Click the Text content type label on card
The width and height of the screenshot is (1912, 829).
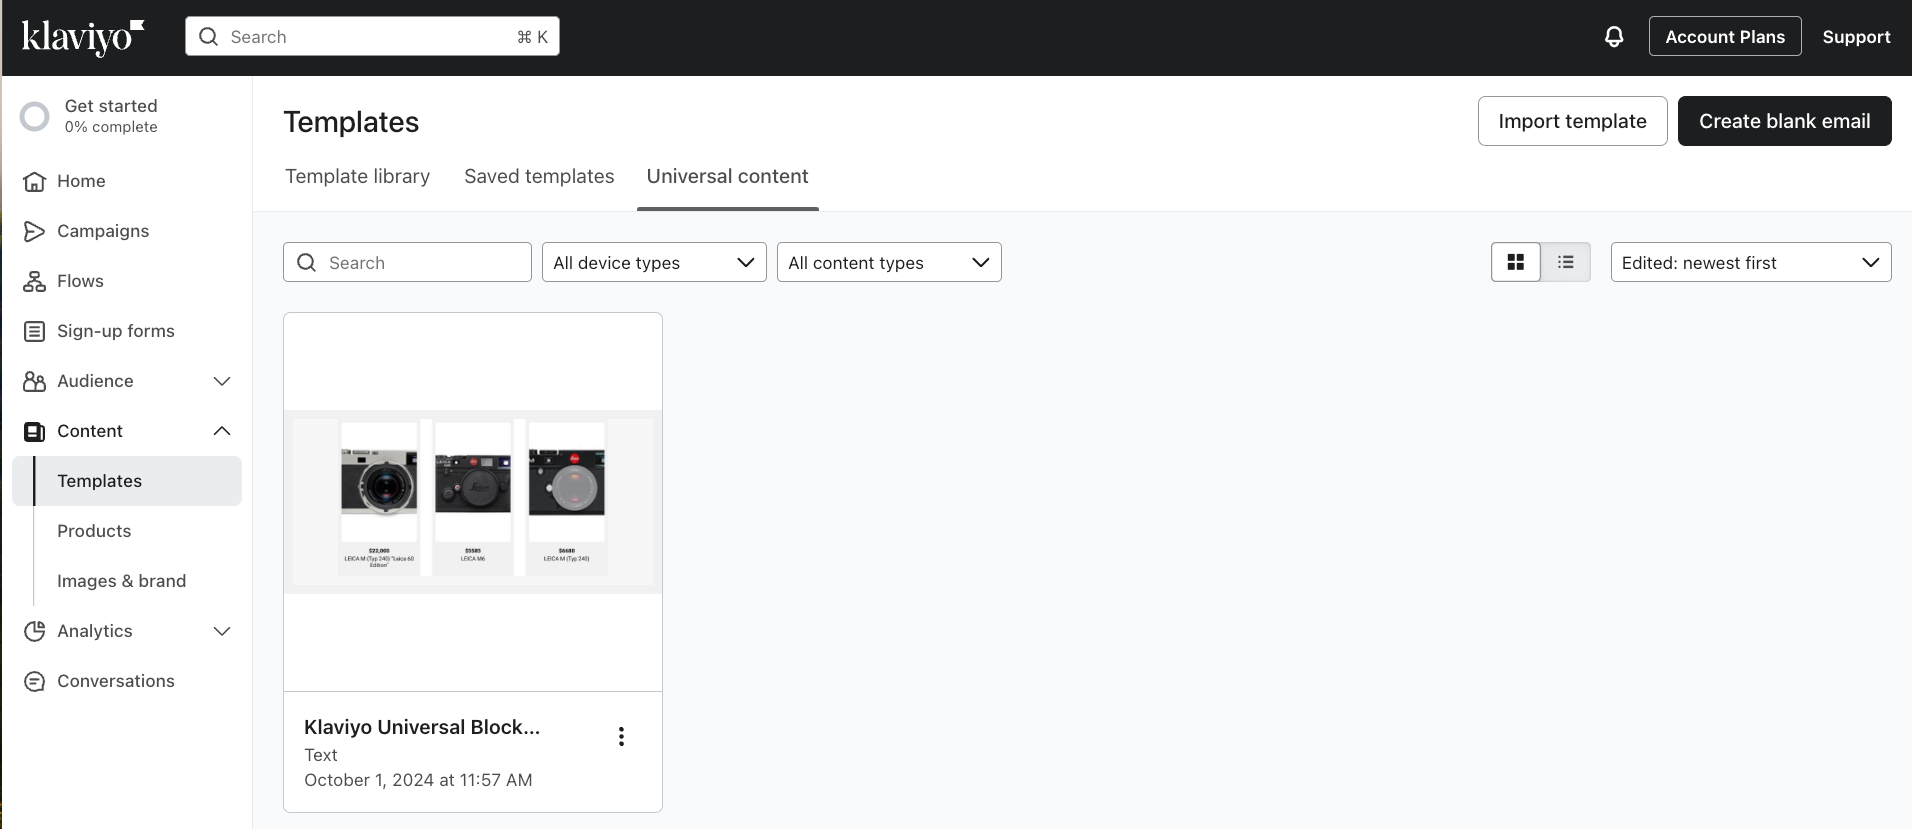pyautogui.click(x=321, y=755)
